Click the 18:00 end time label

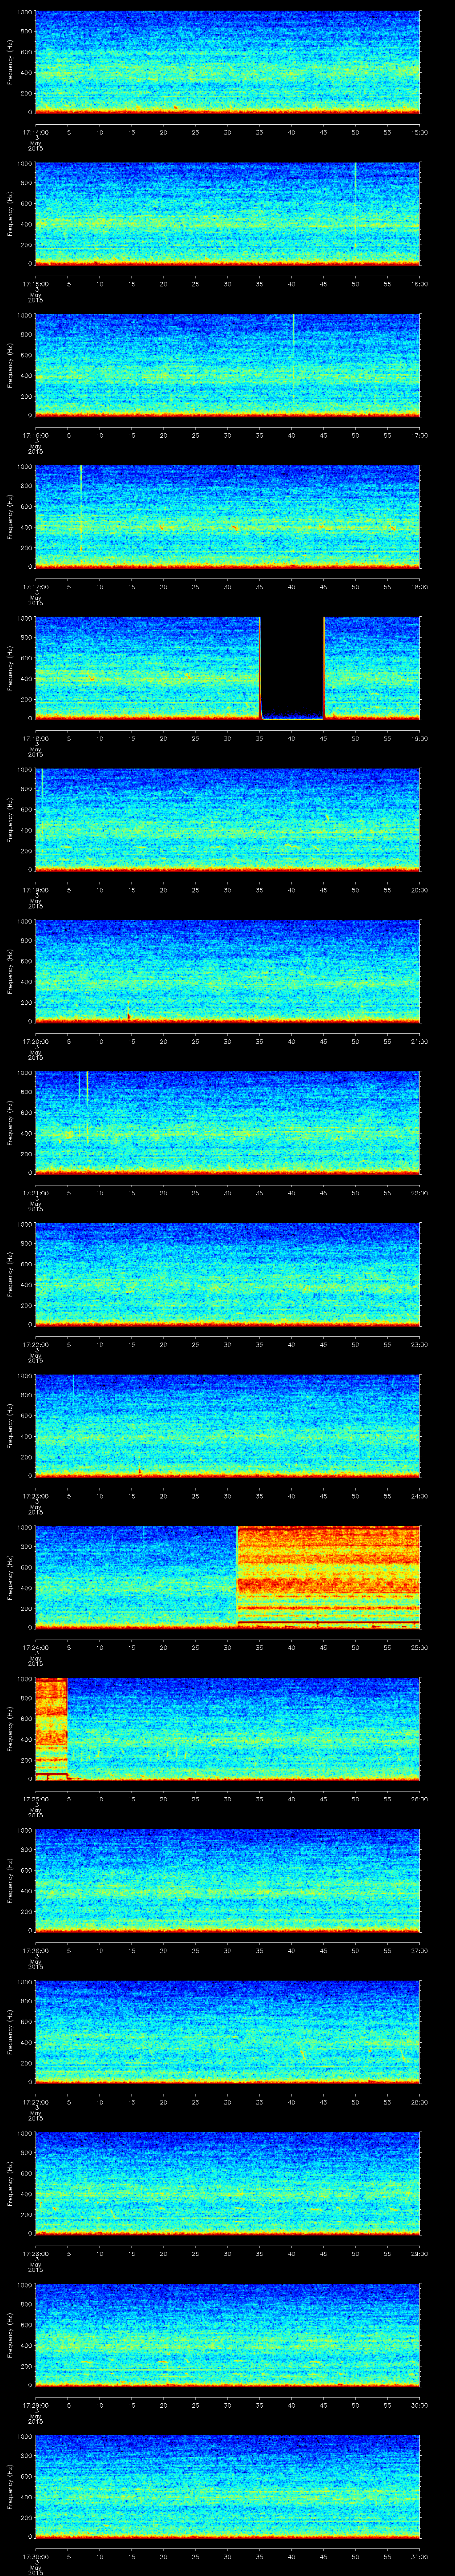419,587
